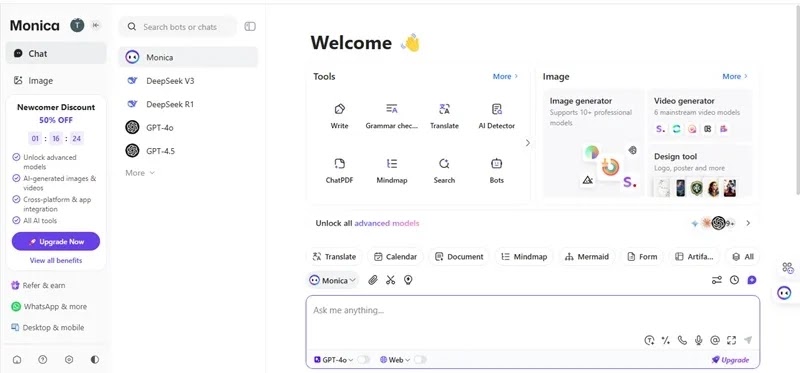The height and width of the screenshot is (373, 800).
Task: Start a new chat with purple bubble icon
Action: [752, 280]
